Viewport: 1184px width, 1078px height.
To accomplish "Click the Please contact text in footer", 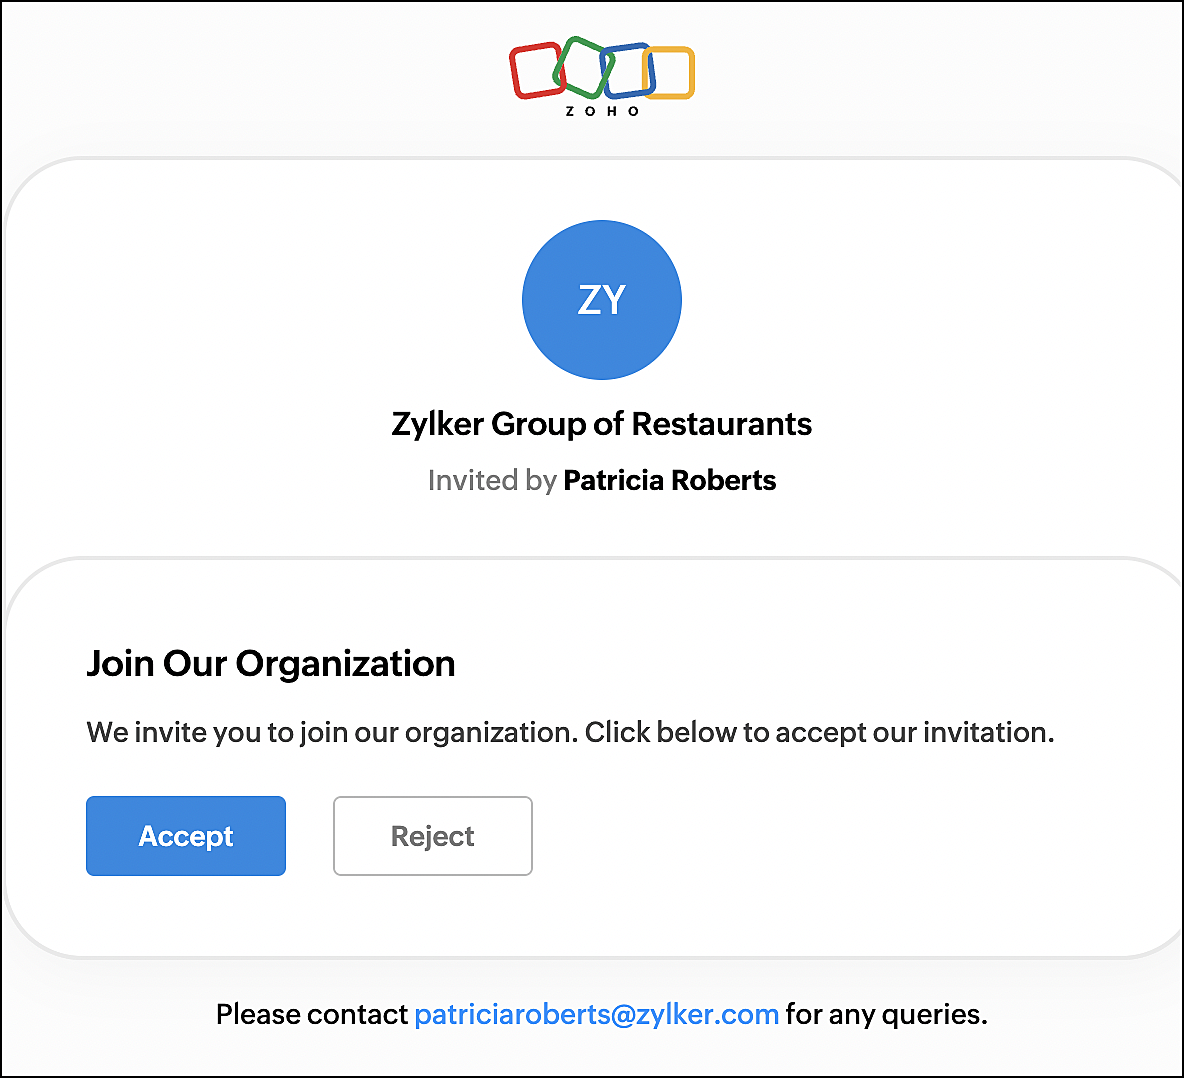I will click(x=312, y=1014).
